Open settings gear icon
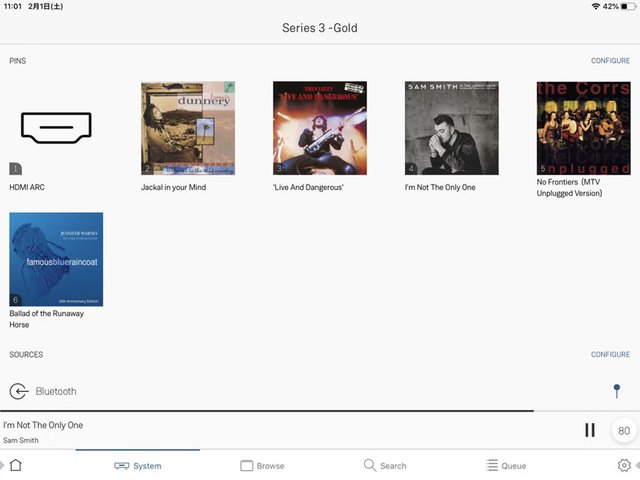This screenshot has width=640, height=480. pyautogui.click(x=624, y=465)
